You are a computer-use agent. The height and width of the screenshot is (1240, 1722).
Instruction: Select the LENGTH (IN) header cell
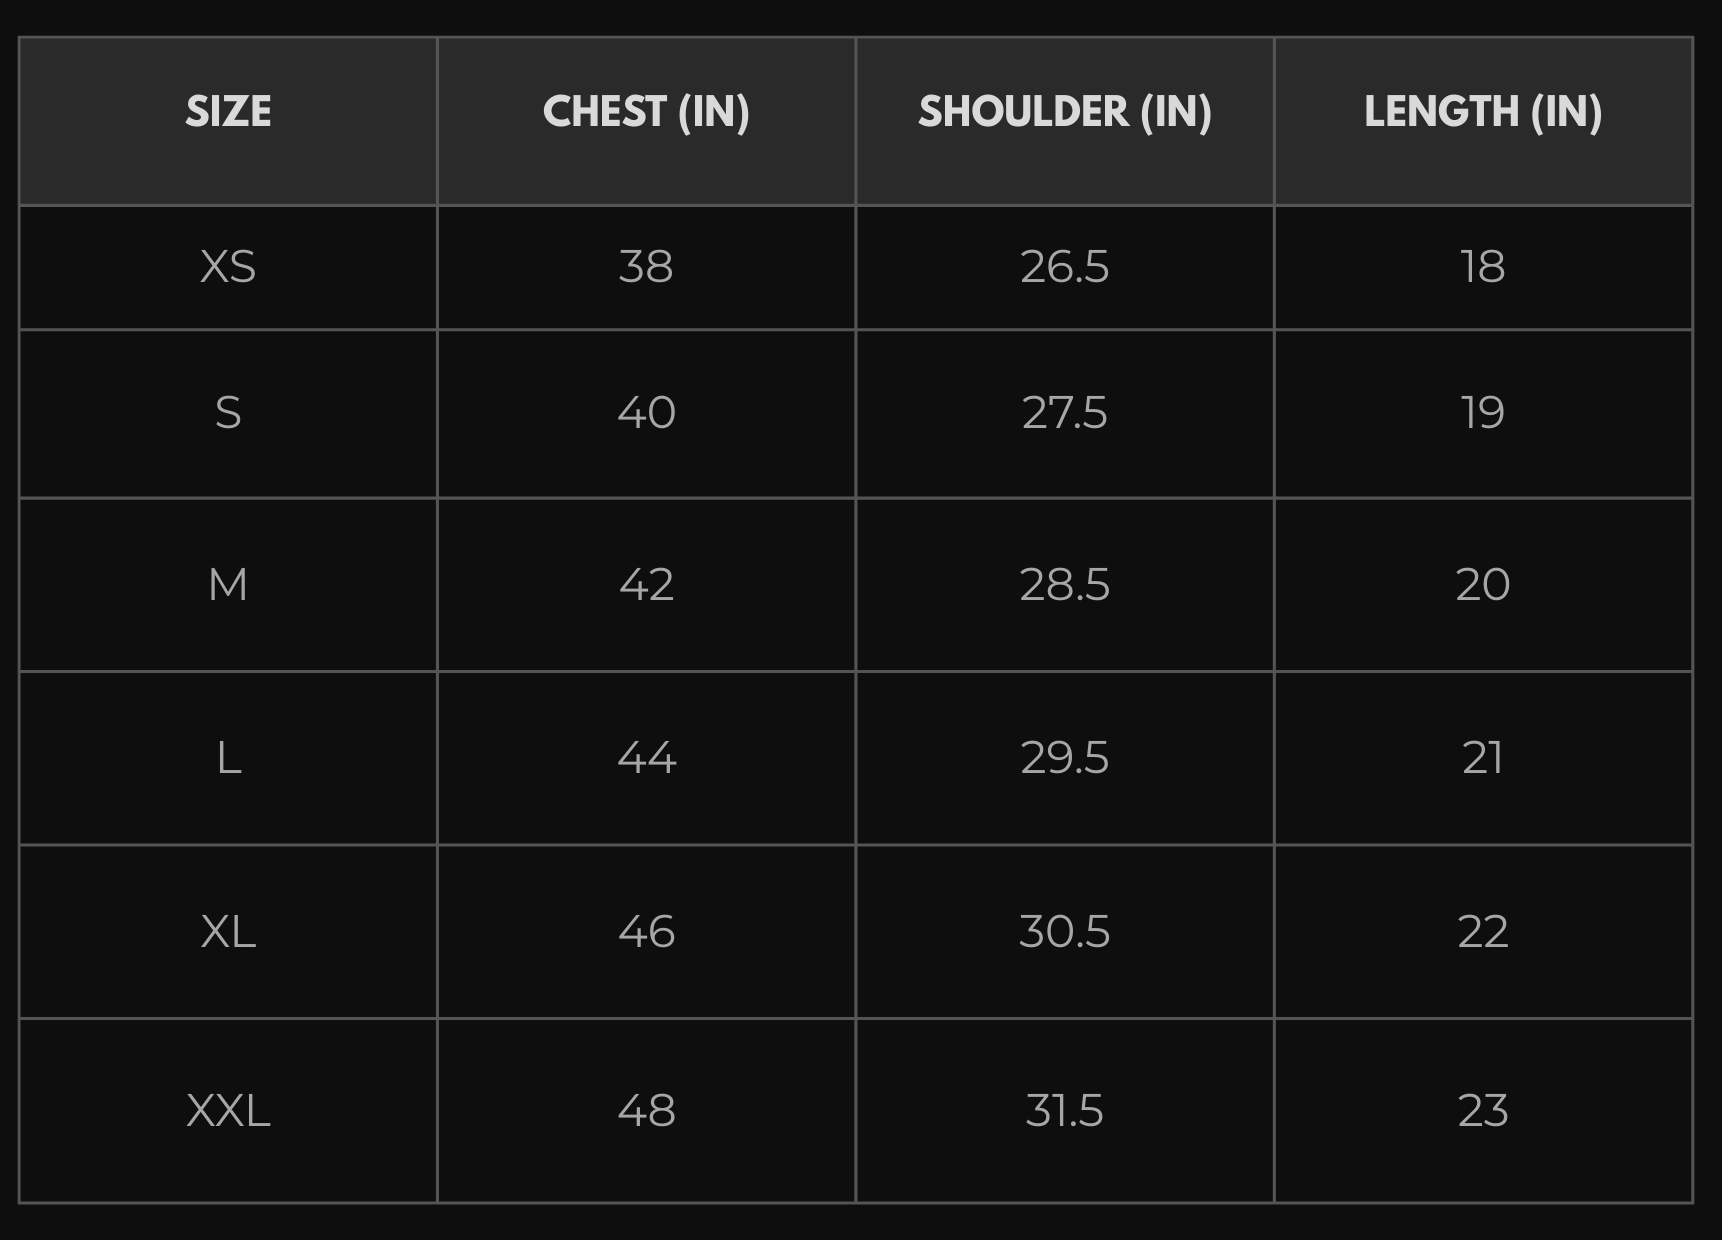click(x=1483, y=112)
